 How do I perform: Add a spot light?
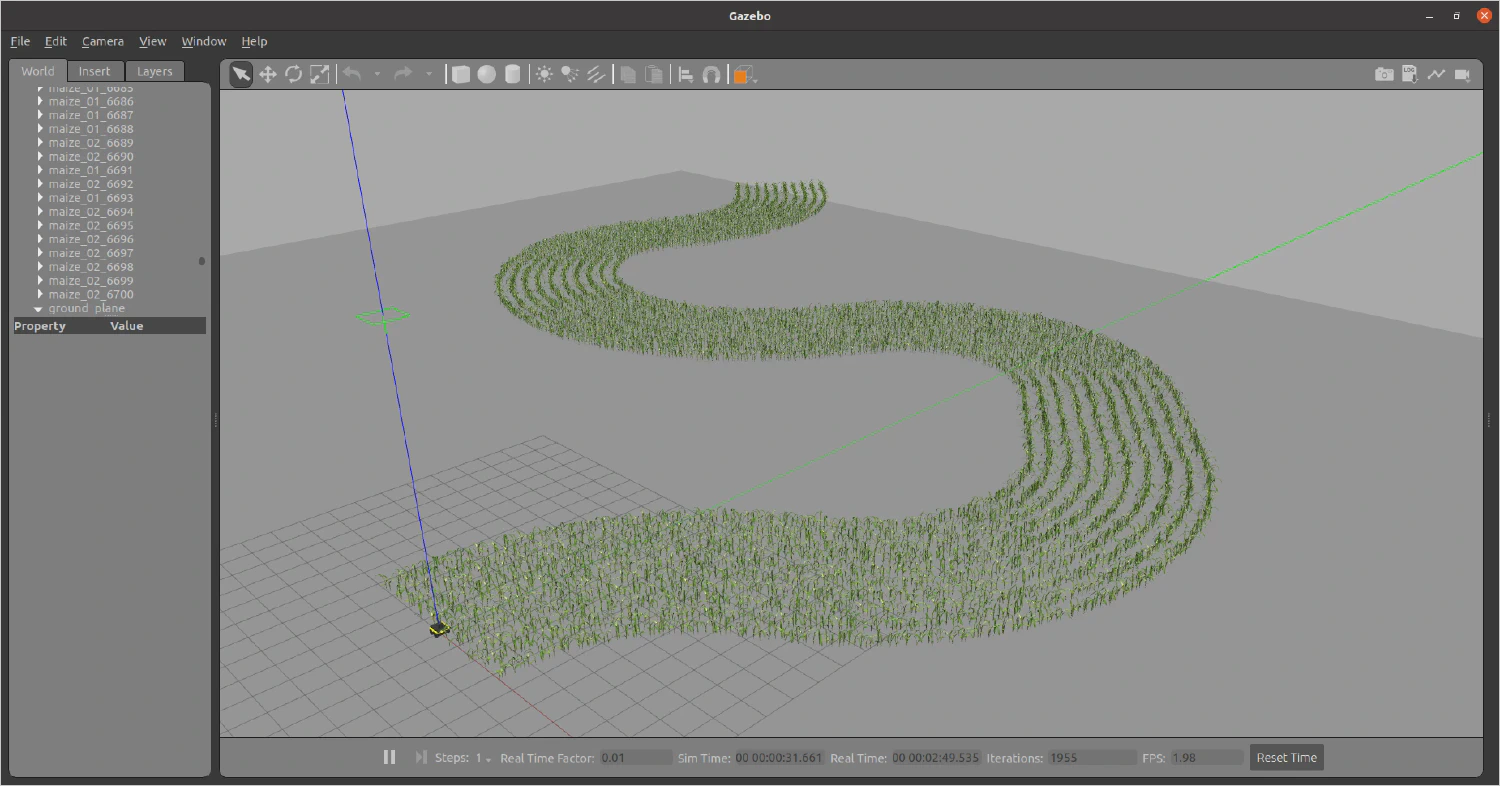(x=570, y=74)
